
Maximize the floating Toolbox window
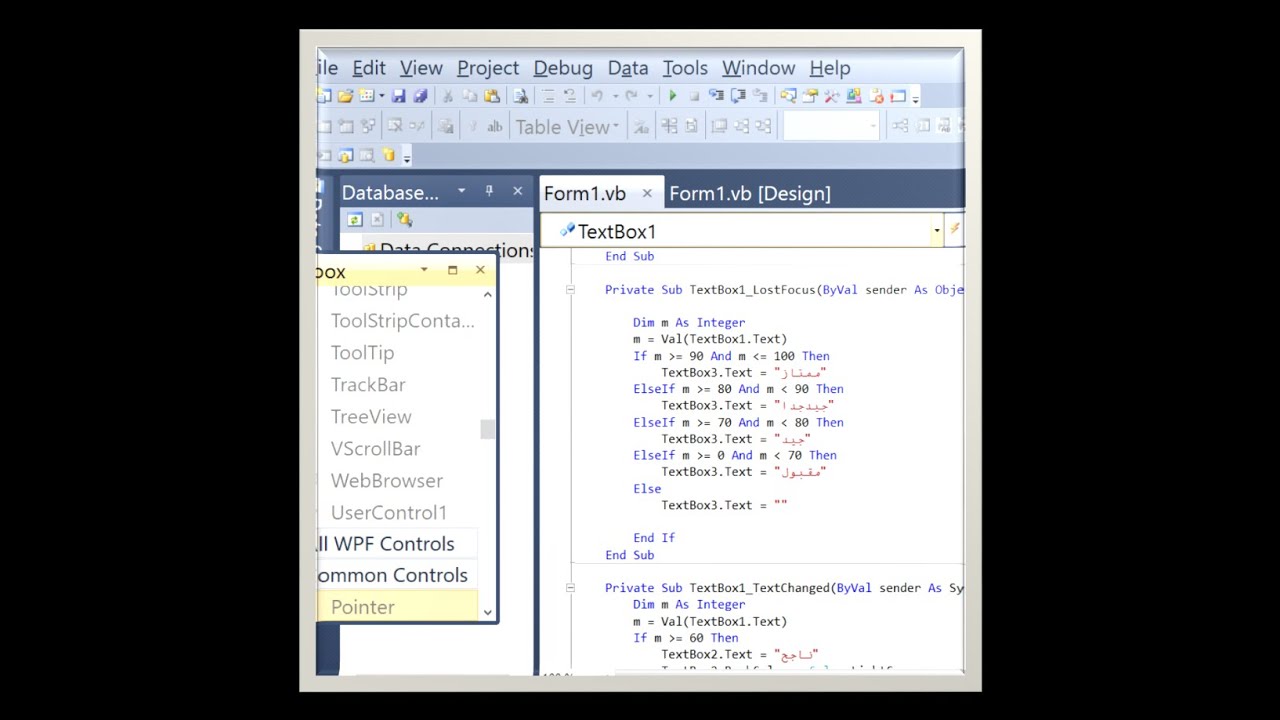pos(452,270)
